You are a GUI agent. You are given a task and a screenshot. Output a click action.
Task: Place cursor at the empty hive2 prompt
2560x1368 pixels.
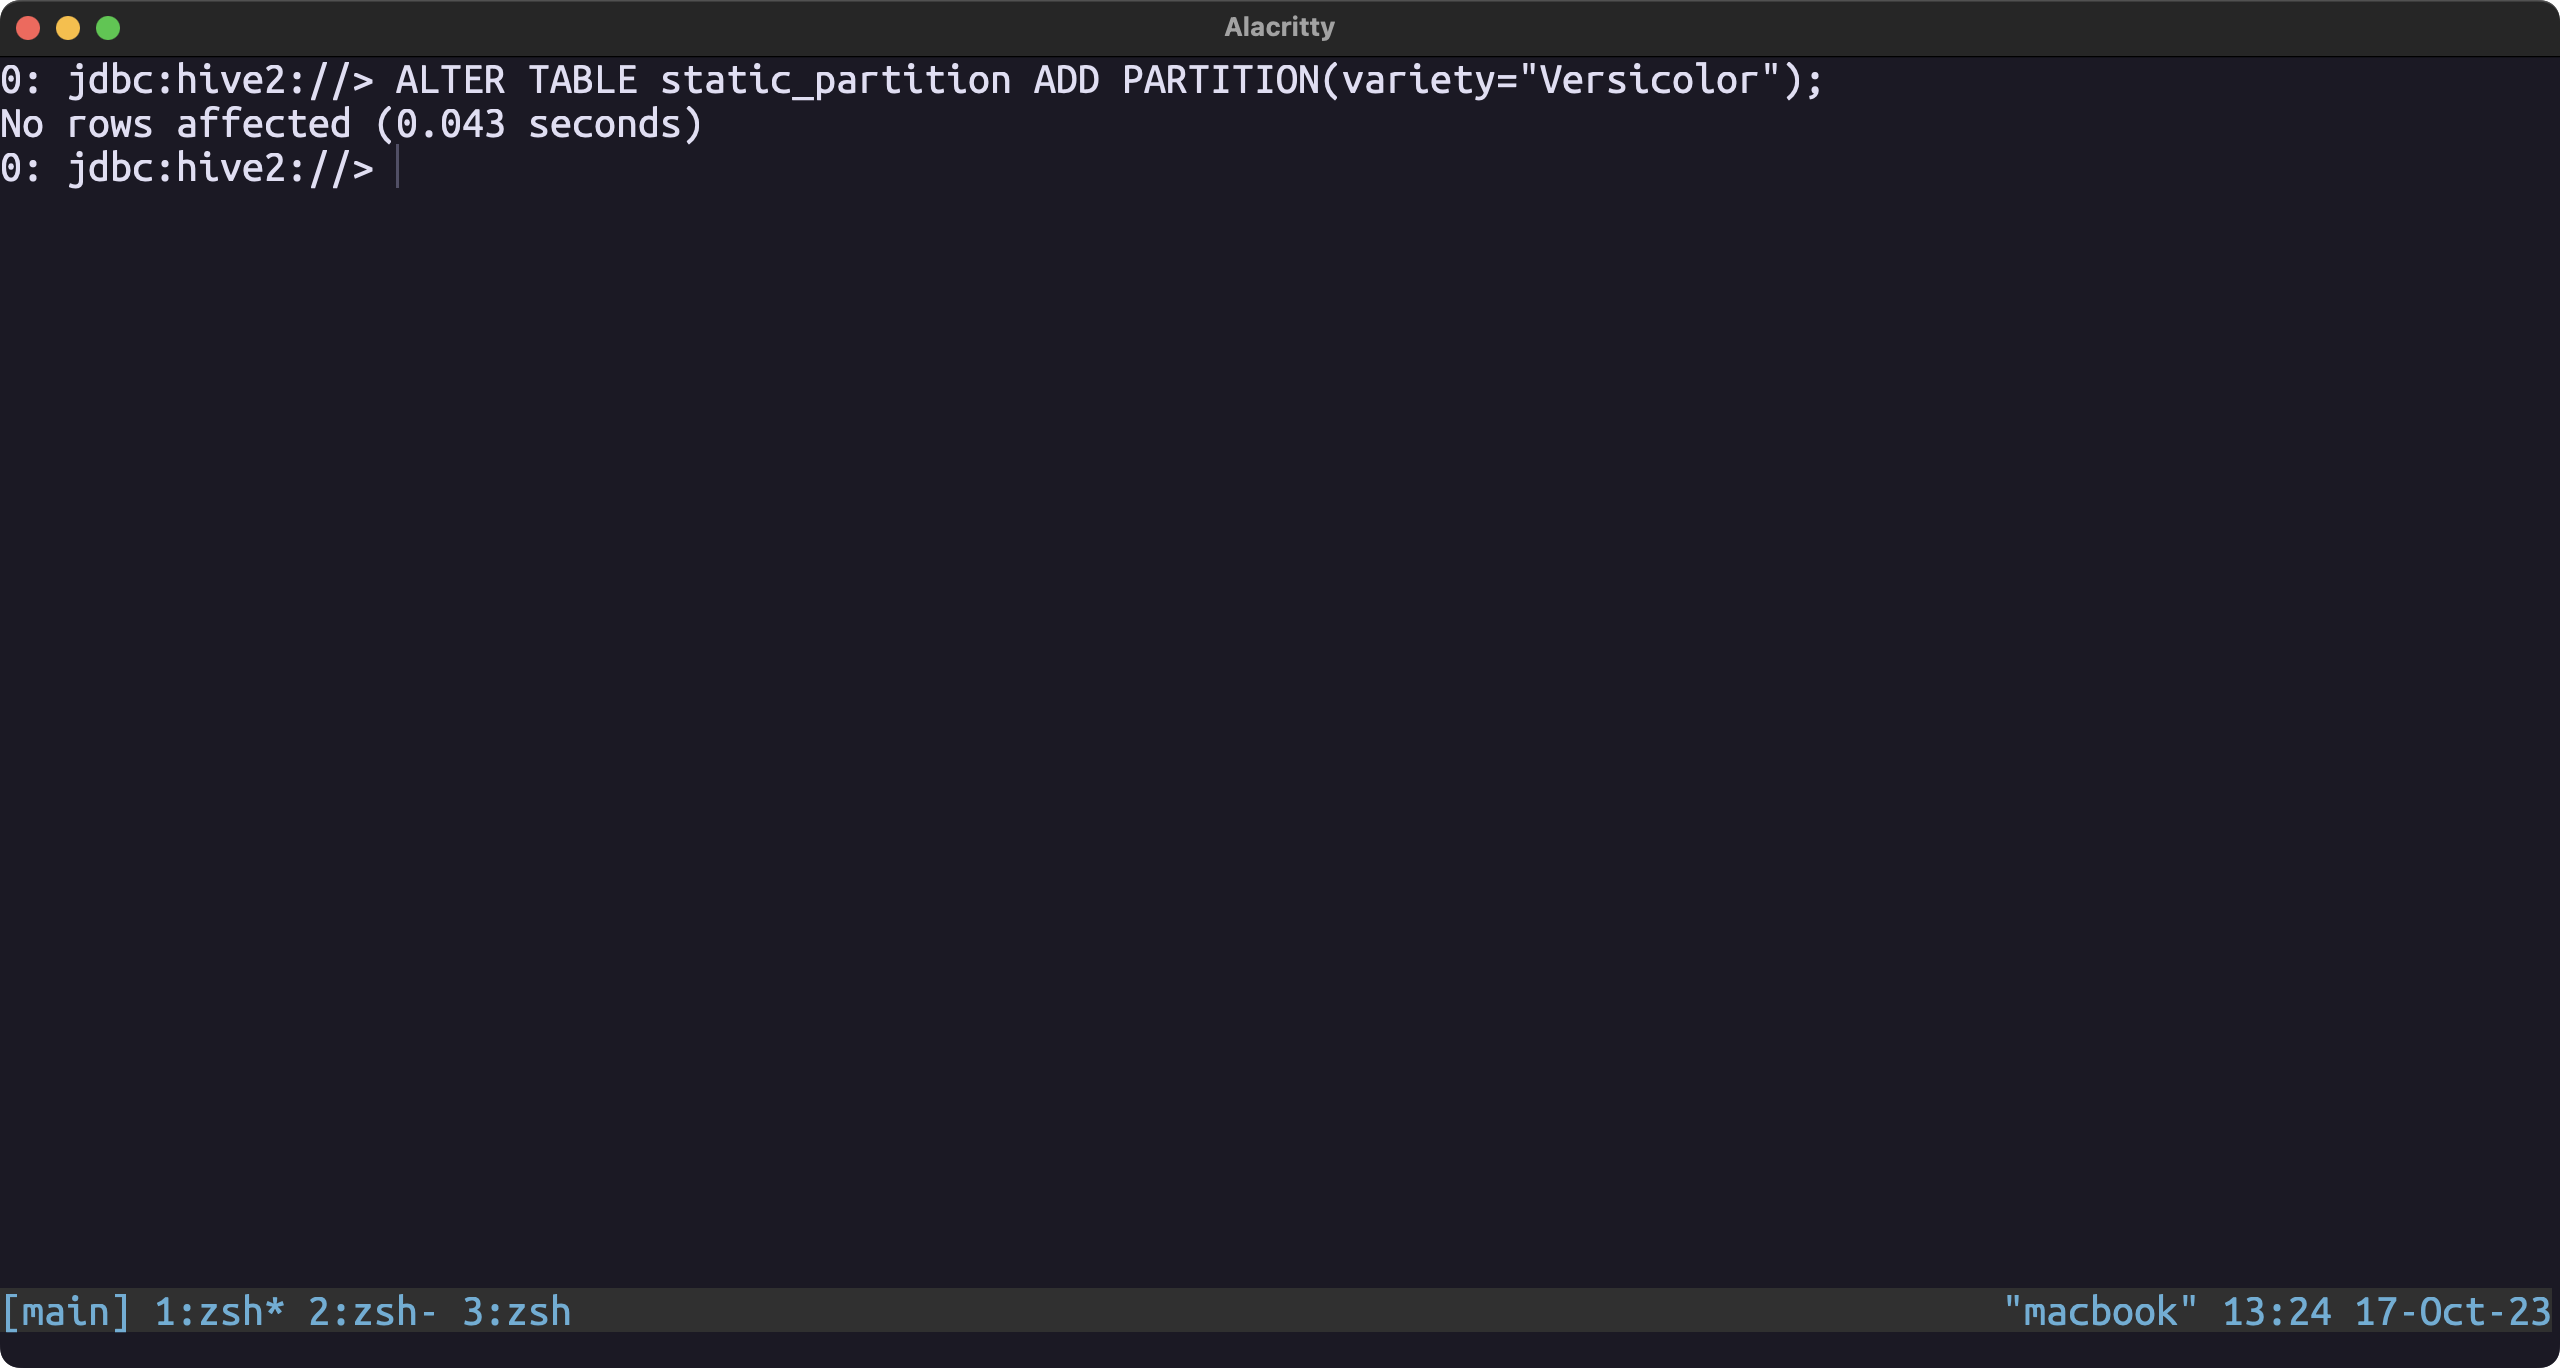point(398,167)
